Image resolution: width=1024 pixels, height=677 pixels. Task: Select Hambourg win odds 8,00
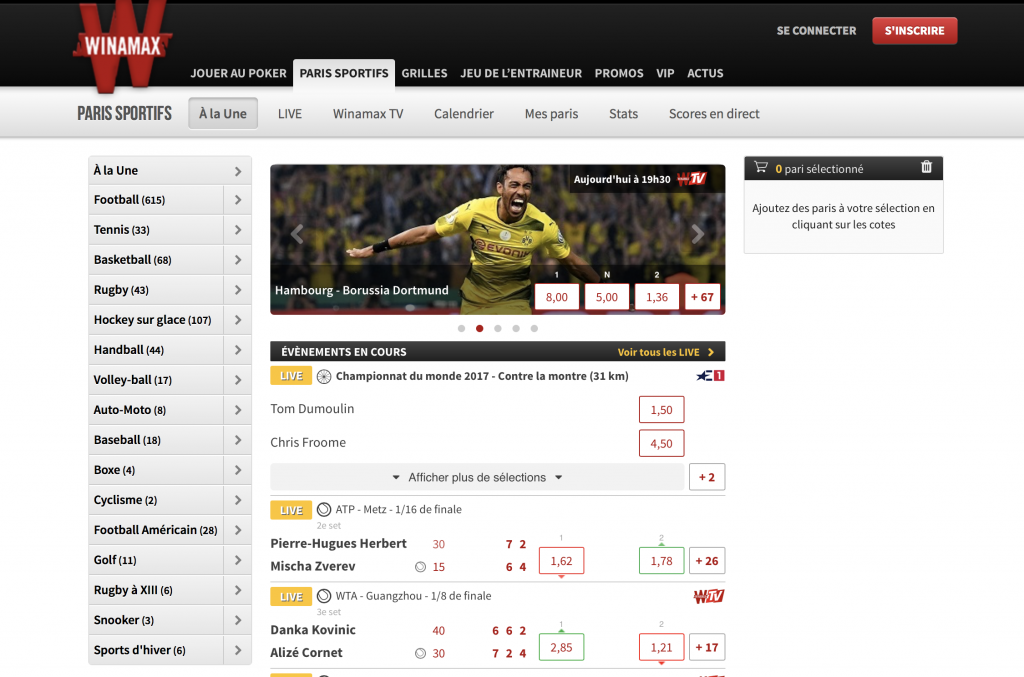[556, 297]
